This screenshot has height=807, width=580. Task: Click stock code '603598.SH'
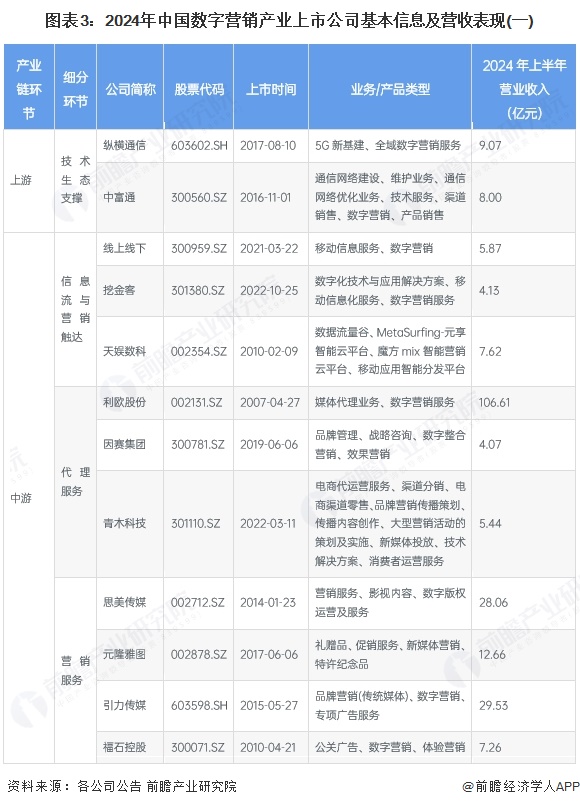(199, 705)
